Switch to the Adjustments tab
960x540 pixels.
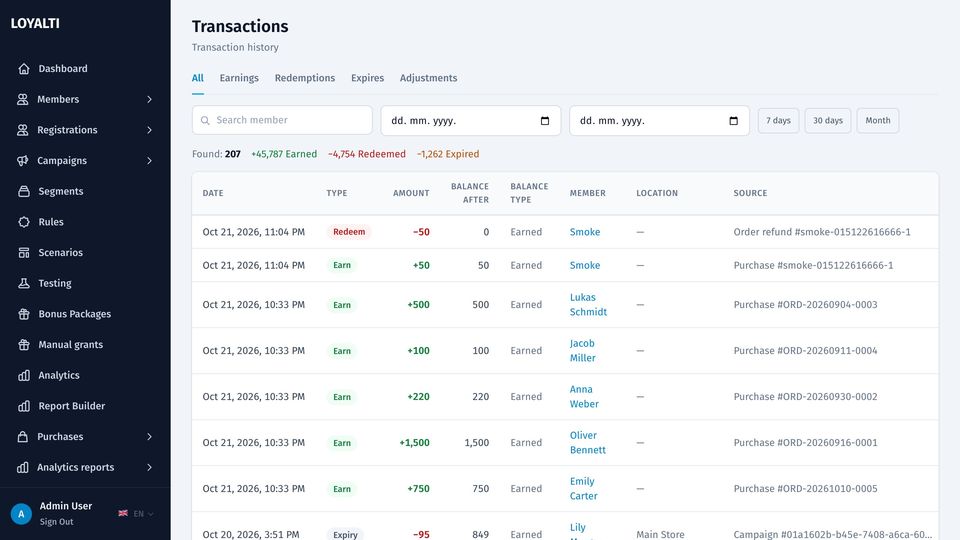[429, 78]
